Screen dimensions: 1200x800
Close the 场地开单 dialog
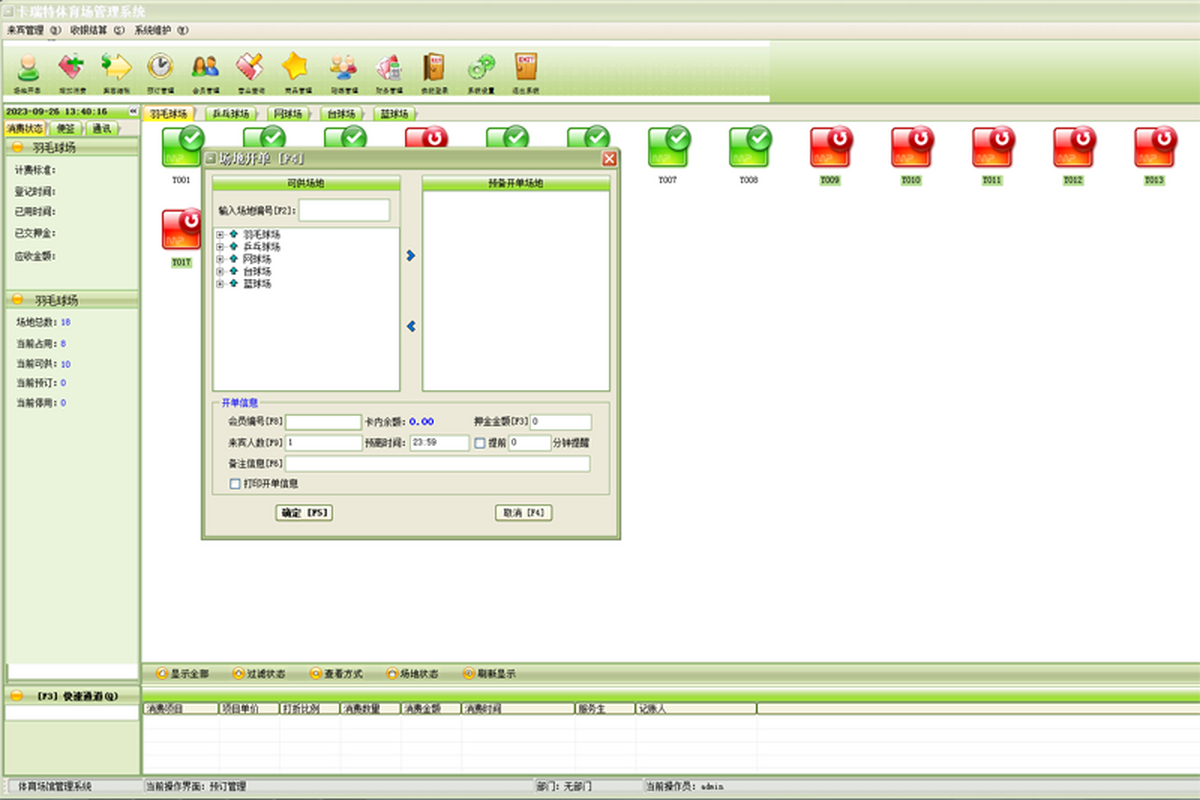coord(609,159)
